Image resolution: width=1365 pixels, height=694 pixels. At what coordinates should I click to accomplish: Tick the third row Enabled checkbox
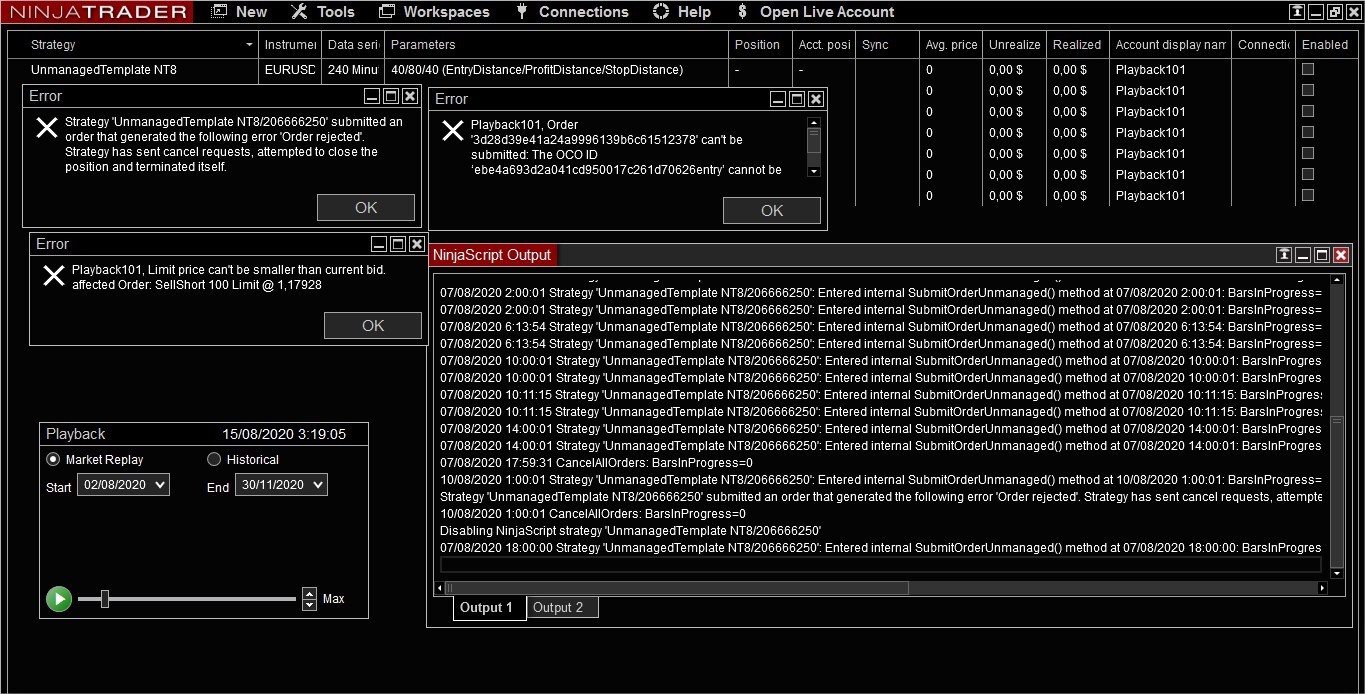(1308, 111)
